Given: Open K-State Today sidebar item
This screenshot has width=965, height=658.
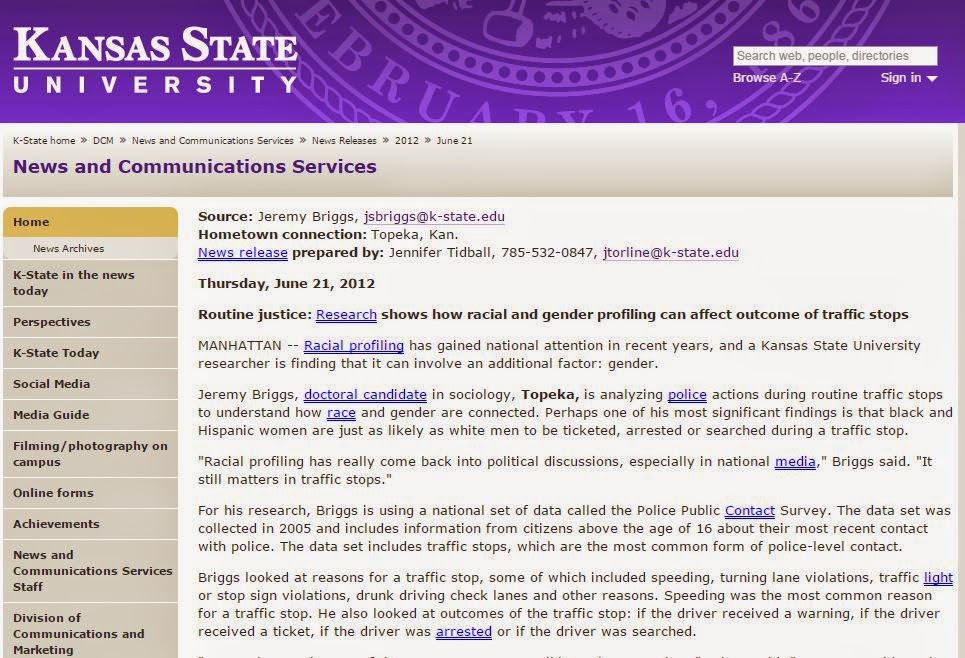Looking at the screenshot, I should 90,353.
